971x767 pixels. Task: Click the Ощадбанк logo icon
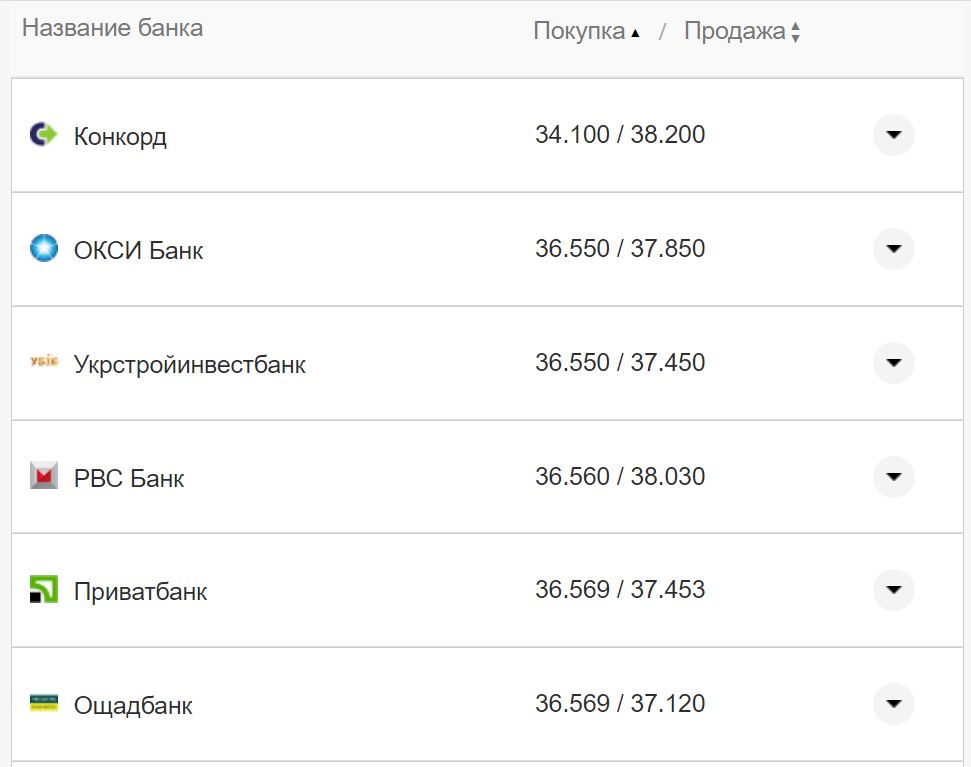pyautogui.click(x=44, y=703)
